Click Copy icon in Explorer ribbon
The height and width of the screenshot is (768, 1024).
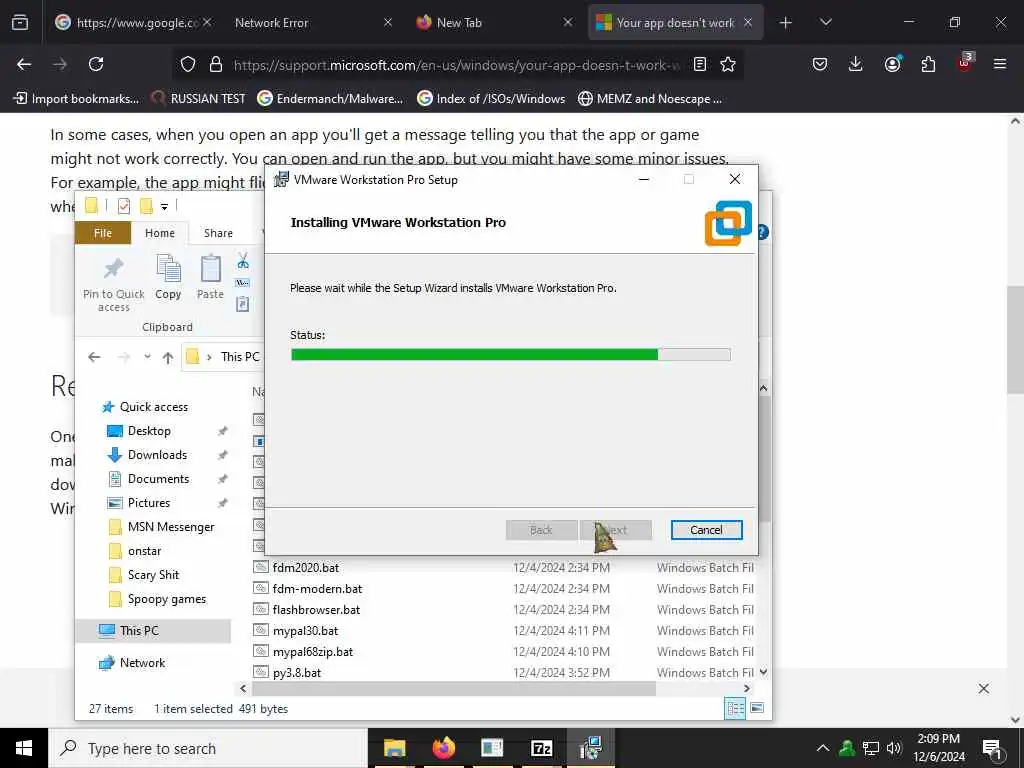tap(168, 278)
